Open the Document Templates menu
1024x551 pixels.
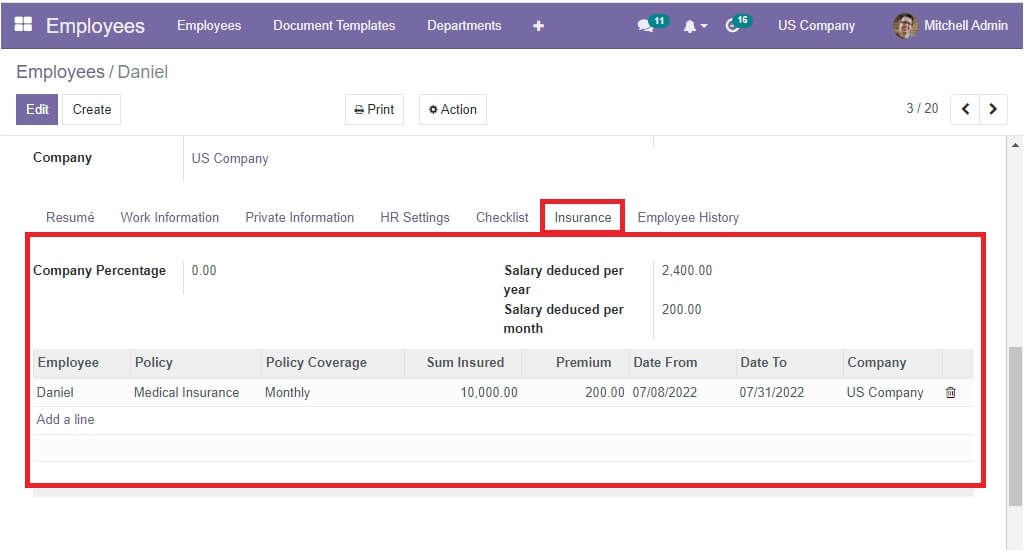pos(334,26)
